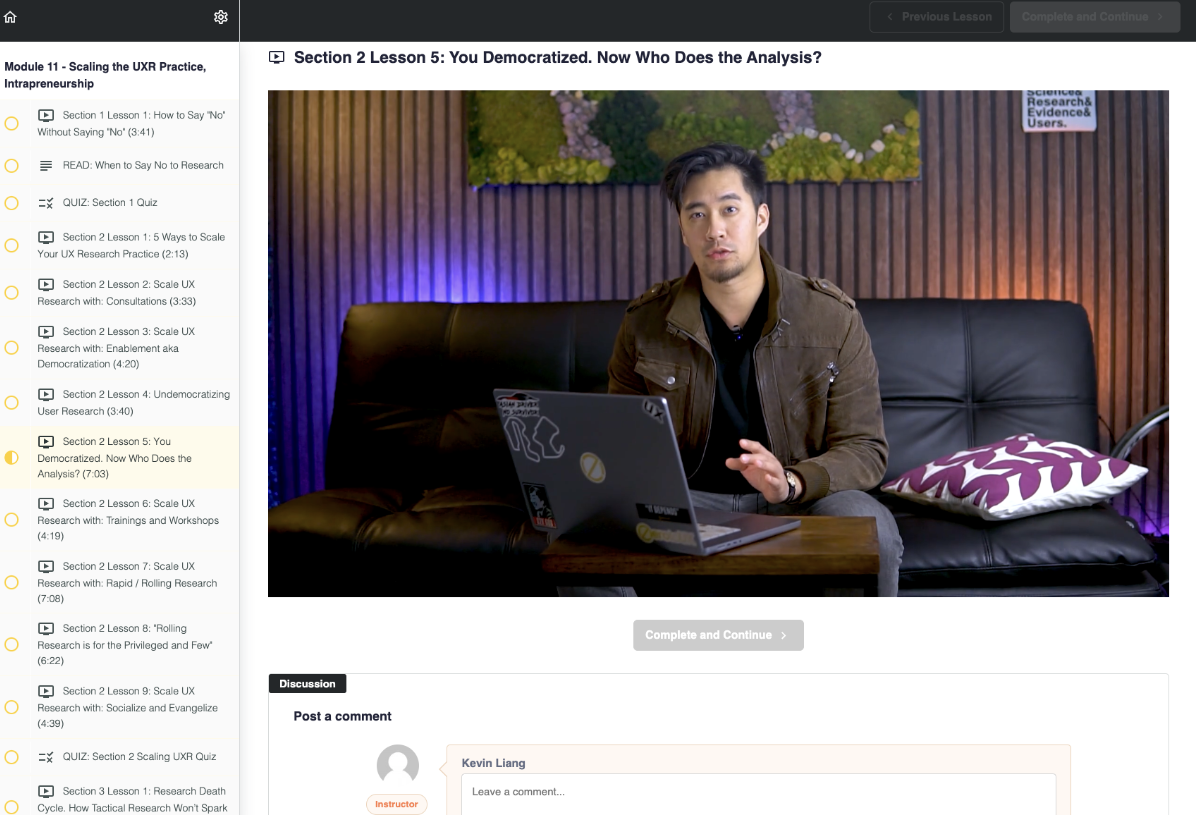The height and width of the screenshot is (816, 1196).
Task: Click video icon for Section 2 Lesson 5 sidebar
Action: point(46,442)
